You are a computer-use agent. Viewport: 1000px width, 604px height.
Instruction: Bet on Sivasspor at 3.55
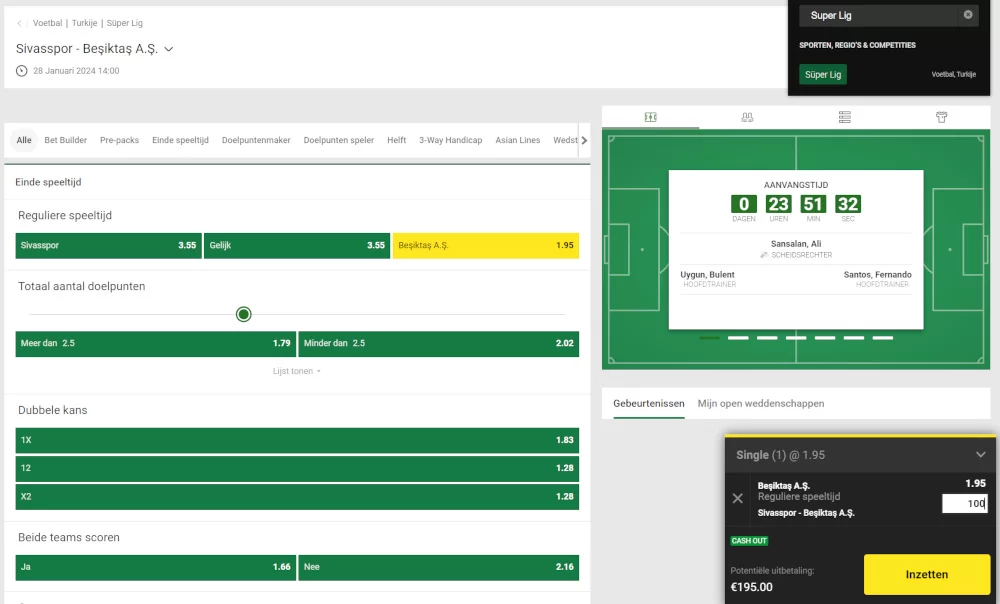point(108,246)
